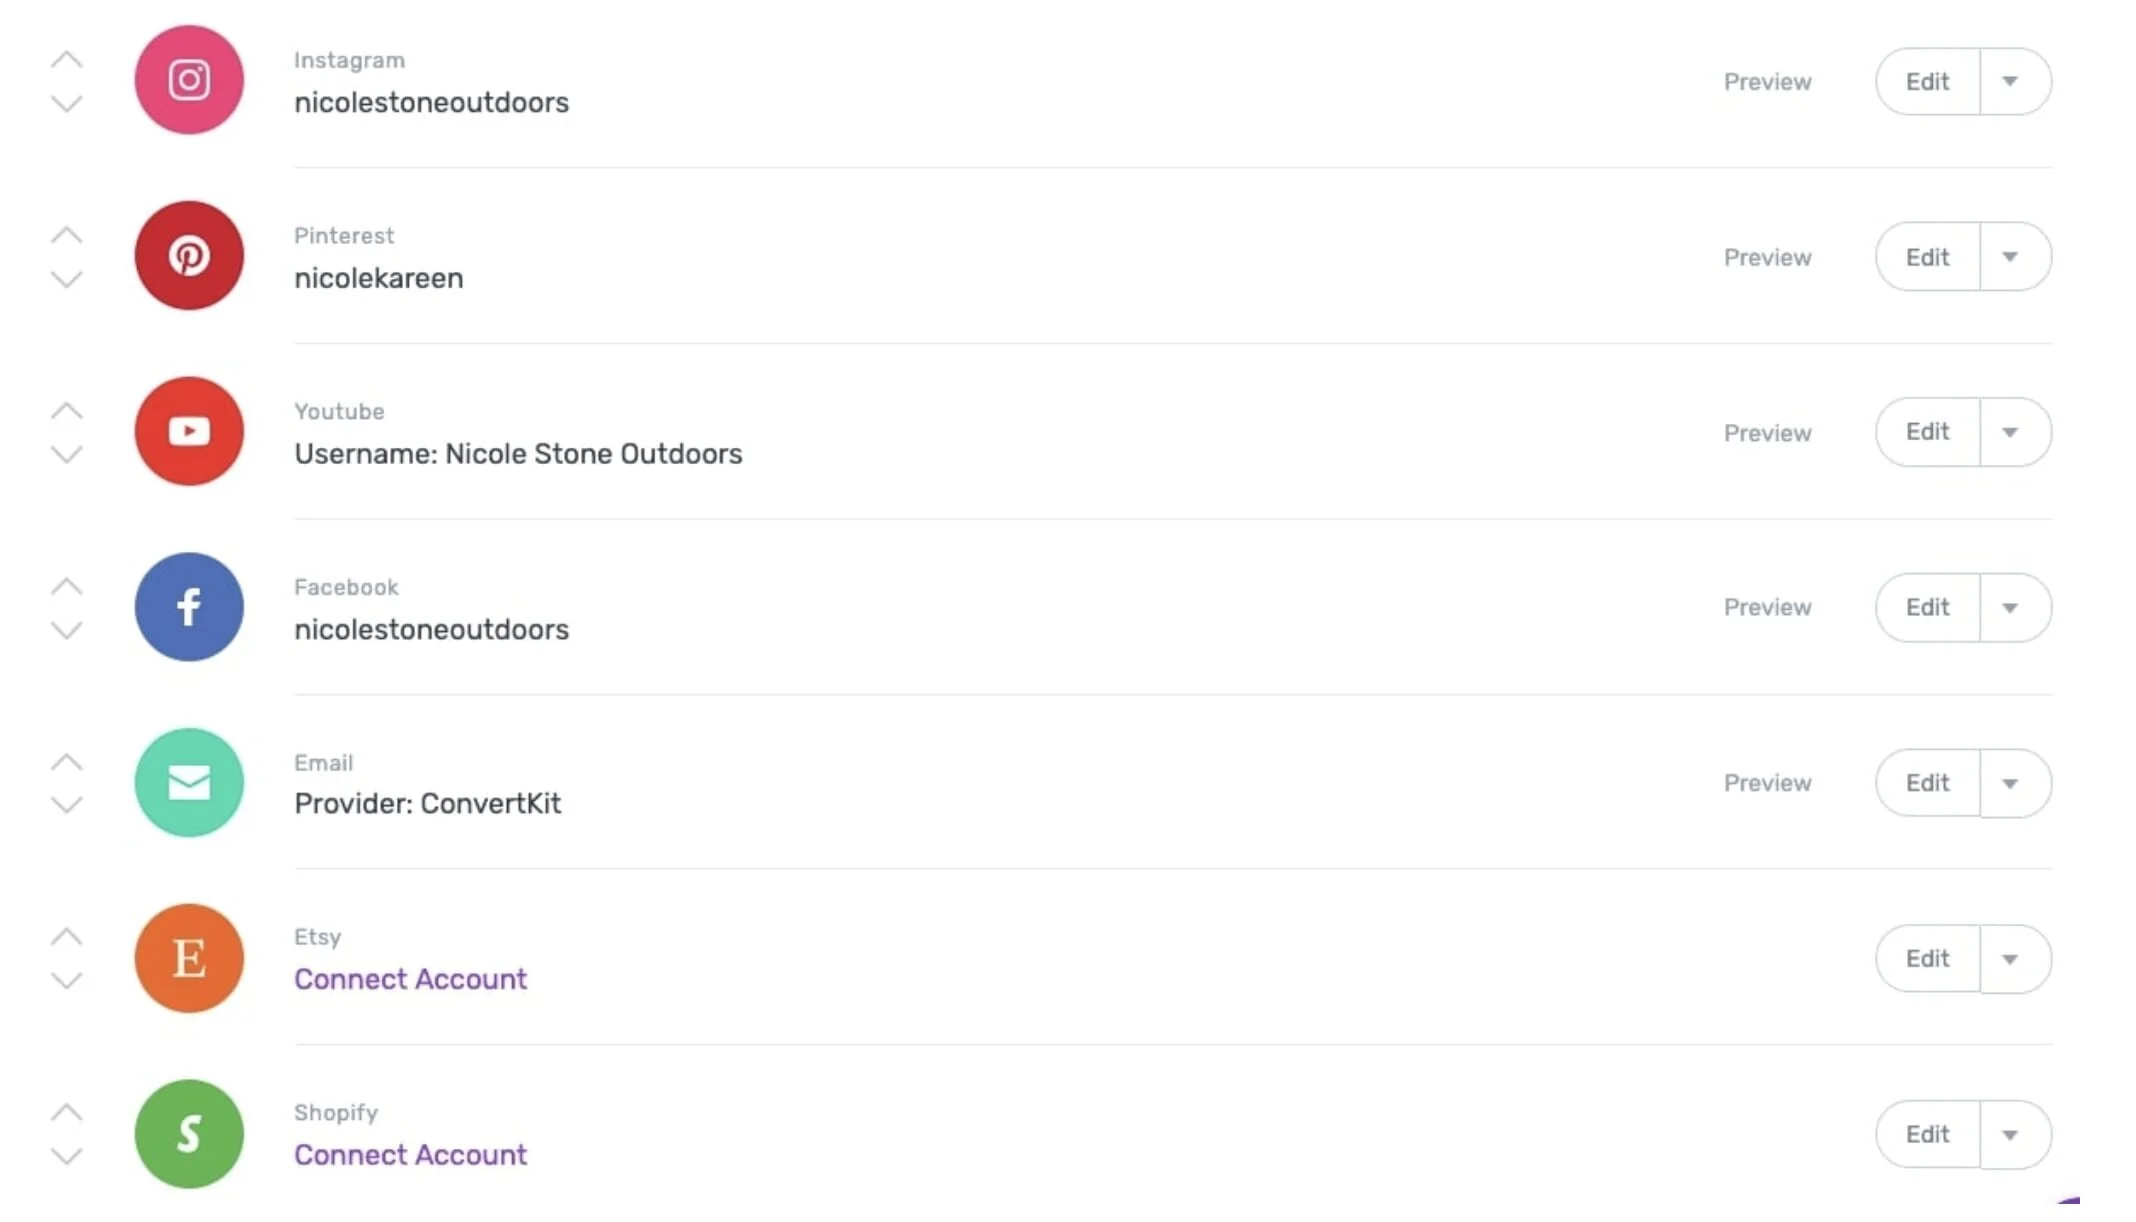Click the Instagram circle icon
The image size is (2136, 1222).
click(189, 80)
